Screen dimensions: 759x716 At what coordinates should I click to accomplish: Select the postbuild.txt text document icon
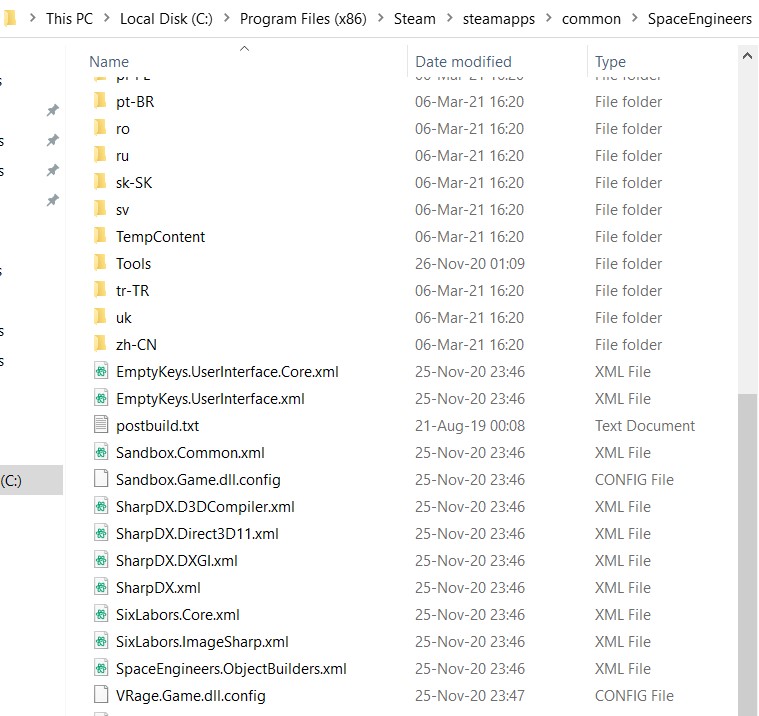click(x=100, y=426)
